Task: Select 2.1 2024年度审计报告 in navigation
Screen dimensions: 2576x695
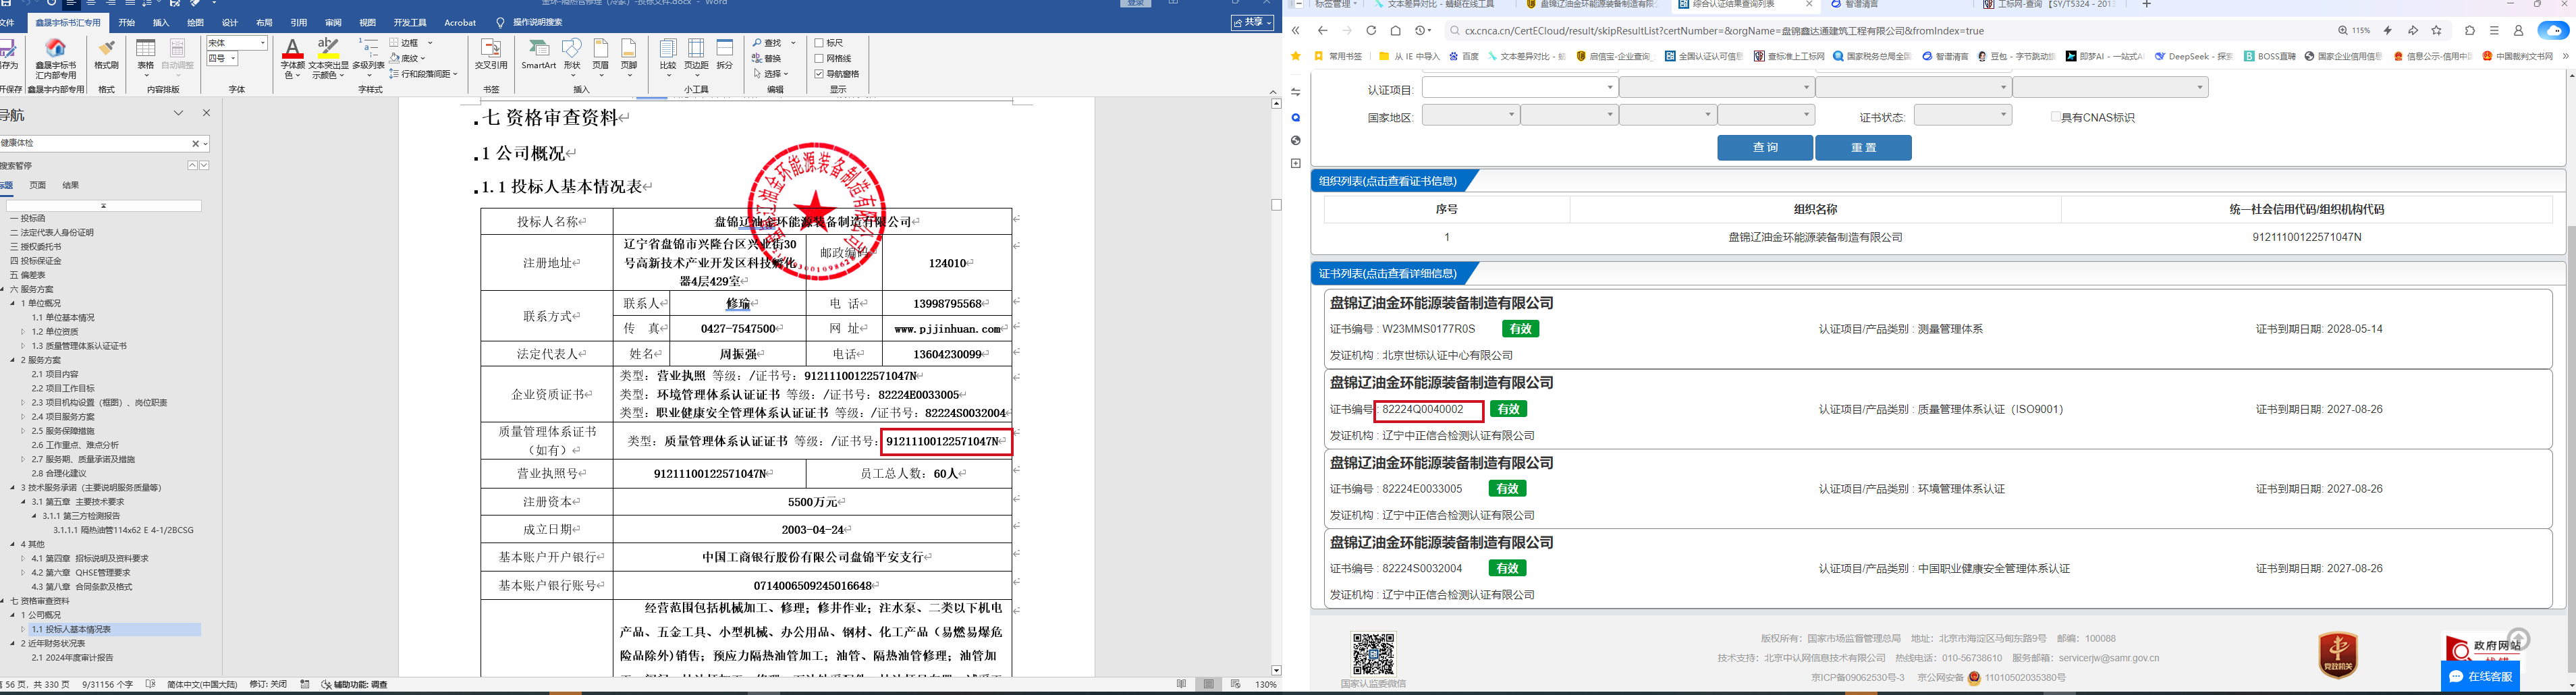Action: pyautogui.click(x=72, y=658)
